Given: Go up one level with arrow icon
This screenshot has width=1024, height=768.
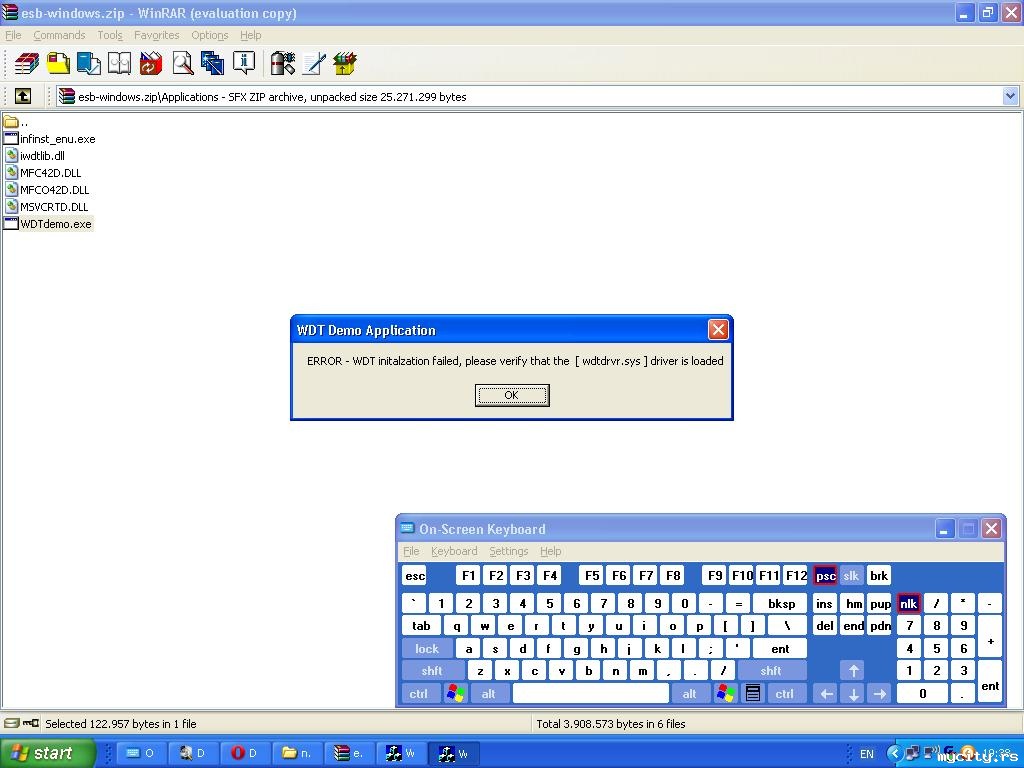Looking at the screenshot, I should coord(23,97).
